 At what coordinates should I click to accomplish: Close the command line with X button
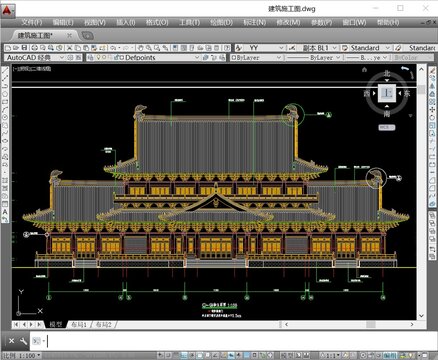click(11, 341)
